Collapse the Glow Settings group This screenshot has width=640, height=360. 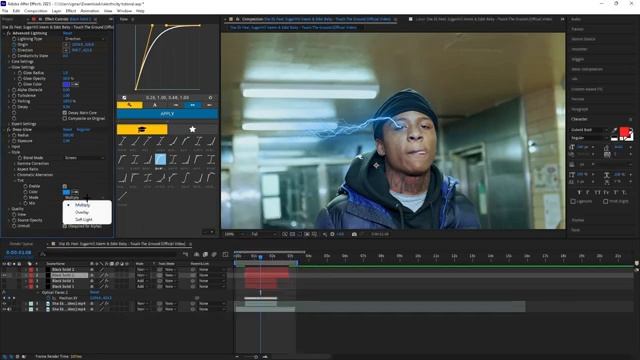pyautogui.click(x=10, y=67)
